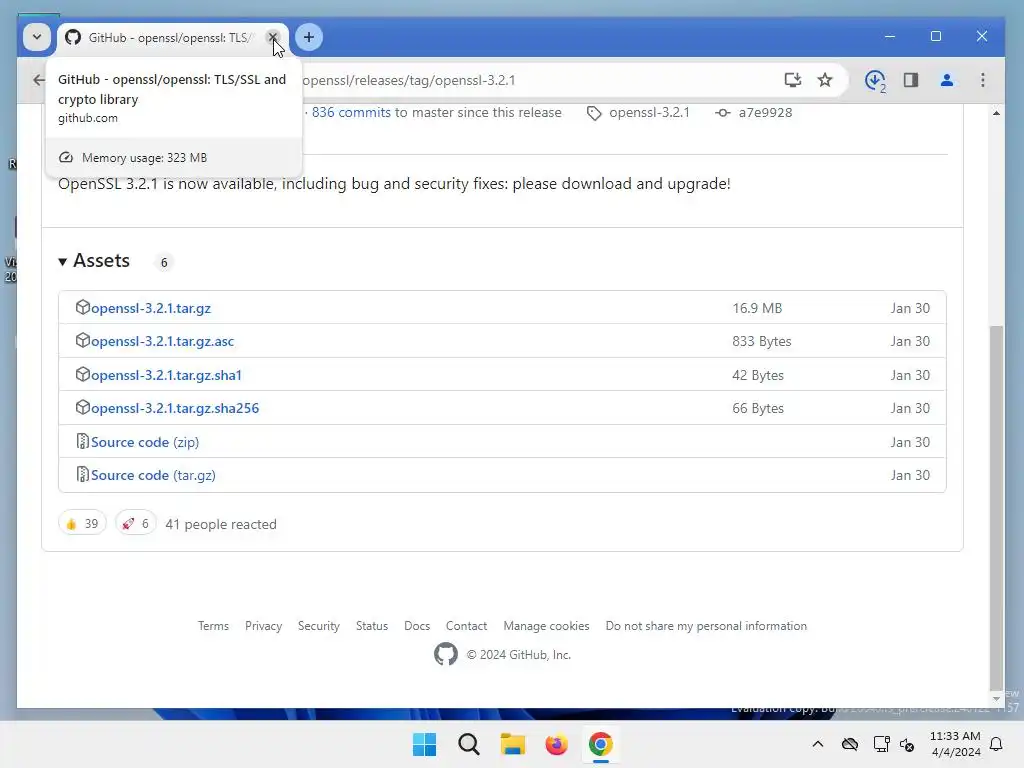
Task: Open the Windows Start menu
Action: tap(424, 744)
